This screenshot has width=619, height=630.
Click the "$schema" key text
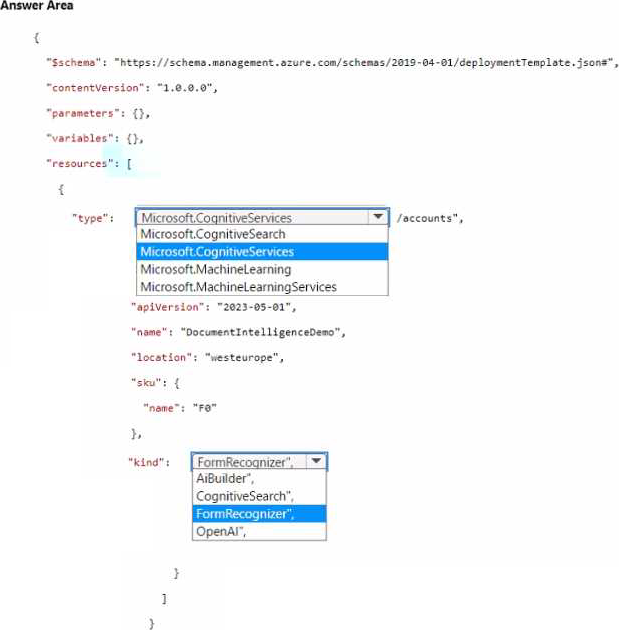pyautogui.click(x=73, y=63)
